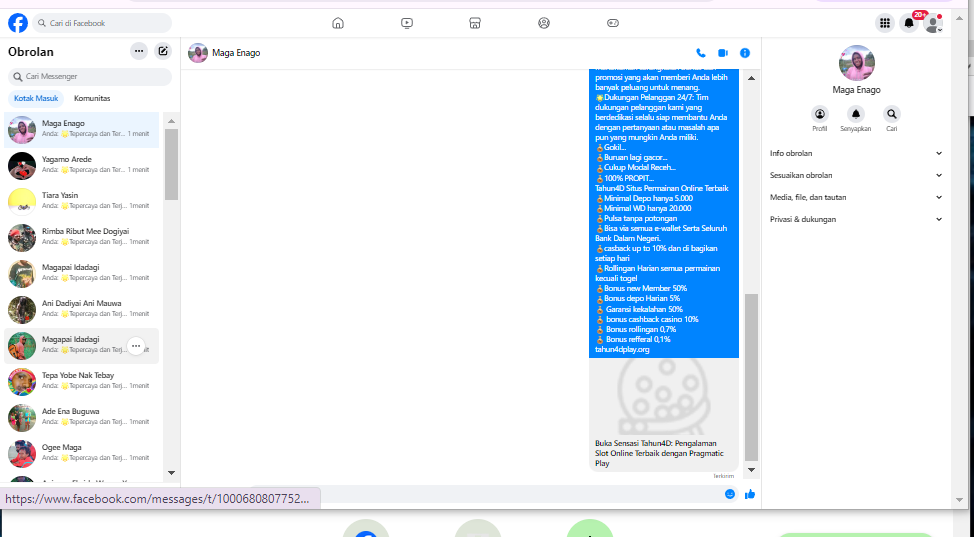Start a voice call with Maga Enago

coord(701,53)
